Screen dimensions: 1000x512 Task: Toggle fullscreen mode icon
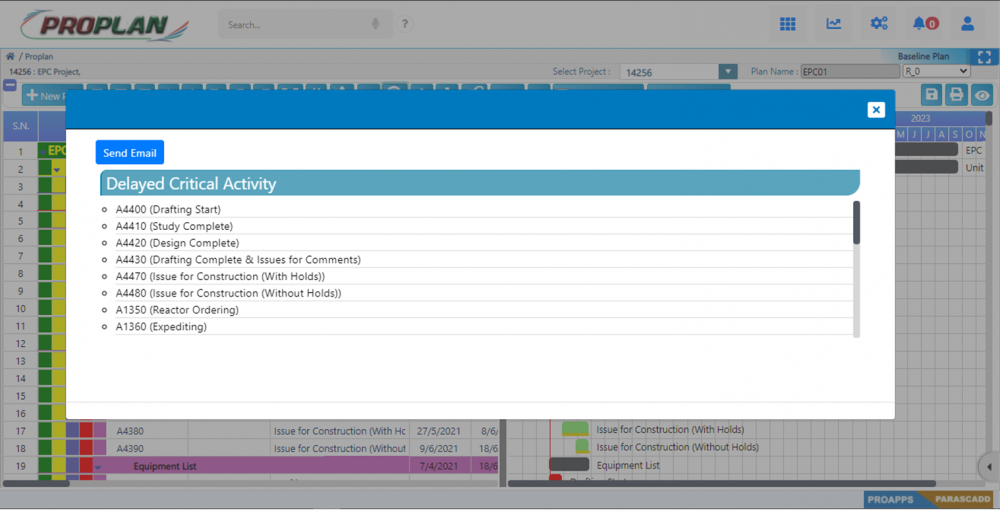click(x=984, y=57)
